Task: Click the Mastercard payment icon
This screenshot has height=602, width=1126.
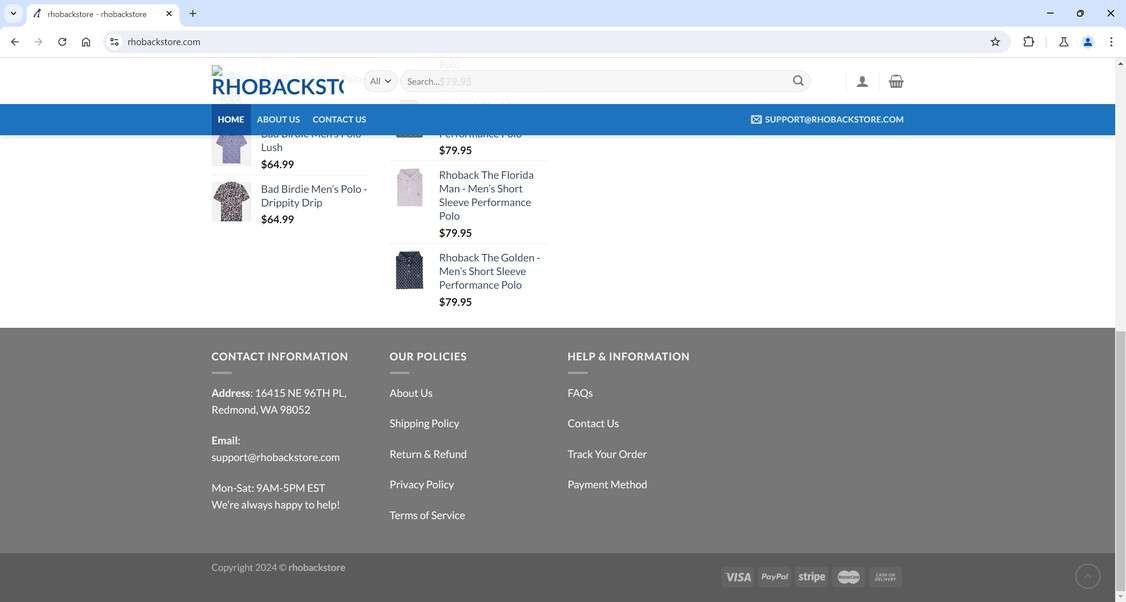Action: (848, 577)
